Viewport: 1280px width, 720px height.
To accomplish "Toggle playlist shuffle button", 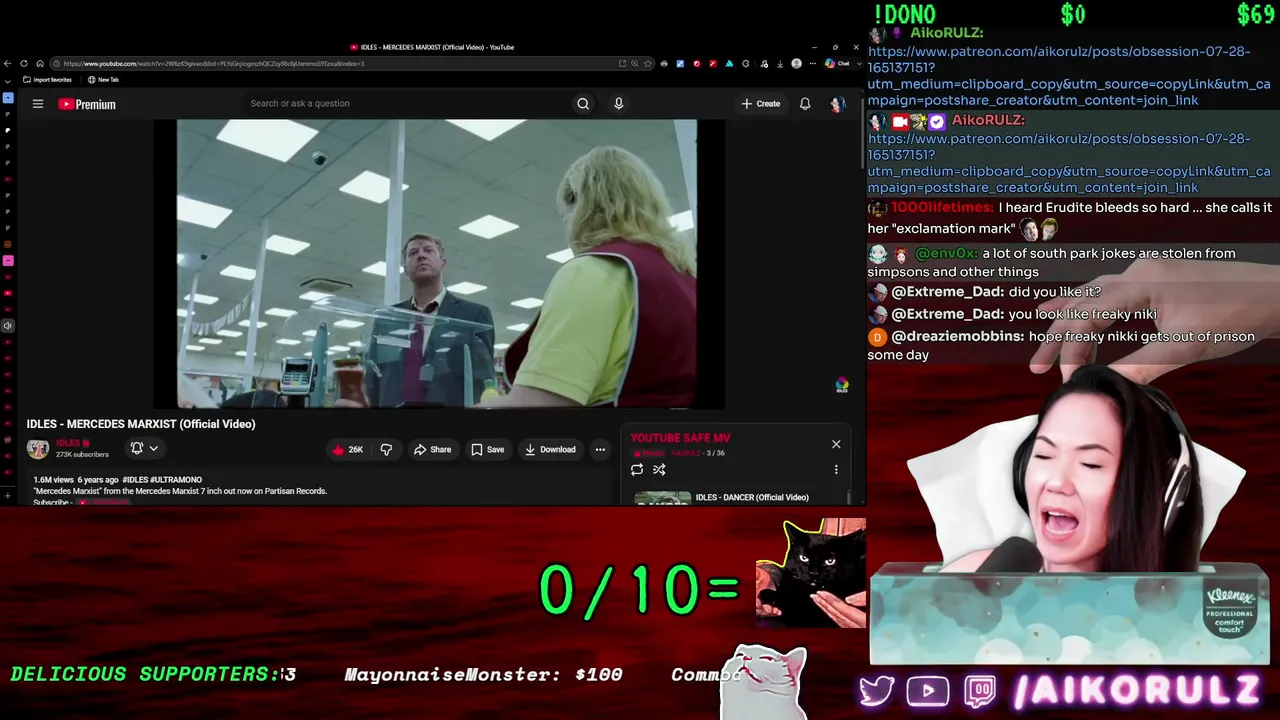I will click(659, 469).
